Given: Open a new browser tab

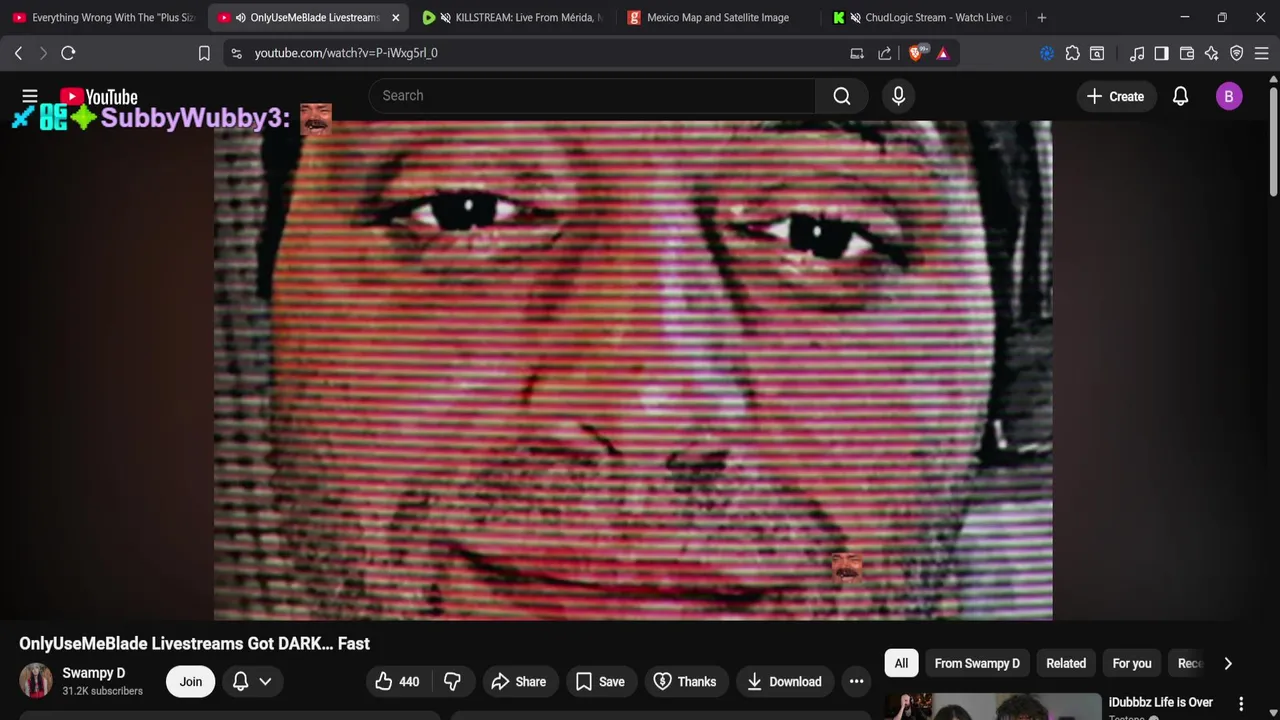Looking at the screenshot, I should pos(1042,17).
